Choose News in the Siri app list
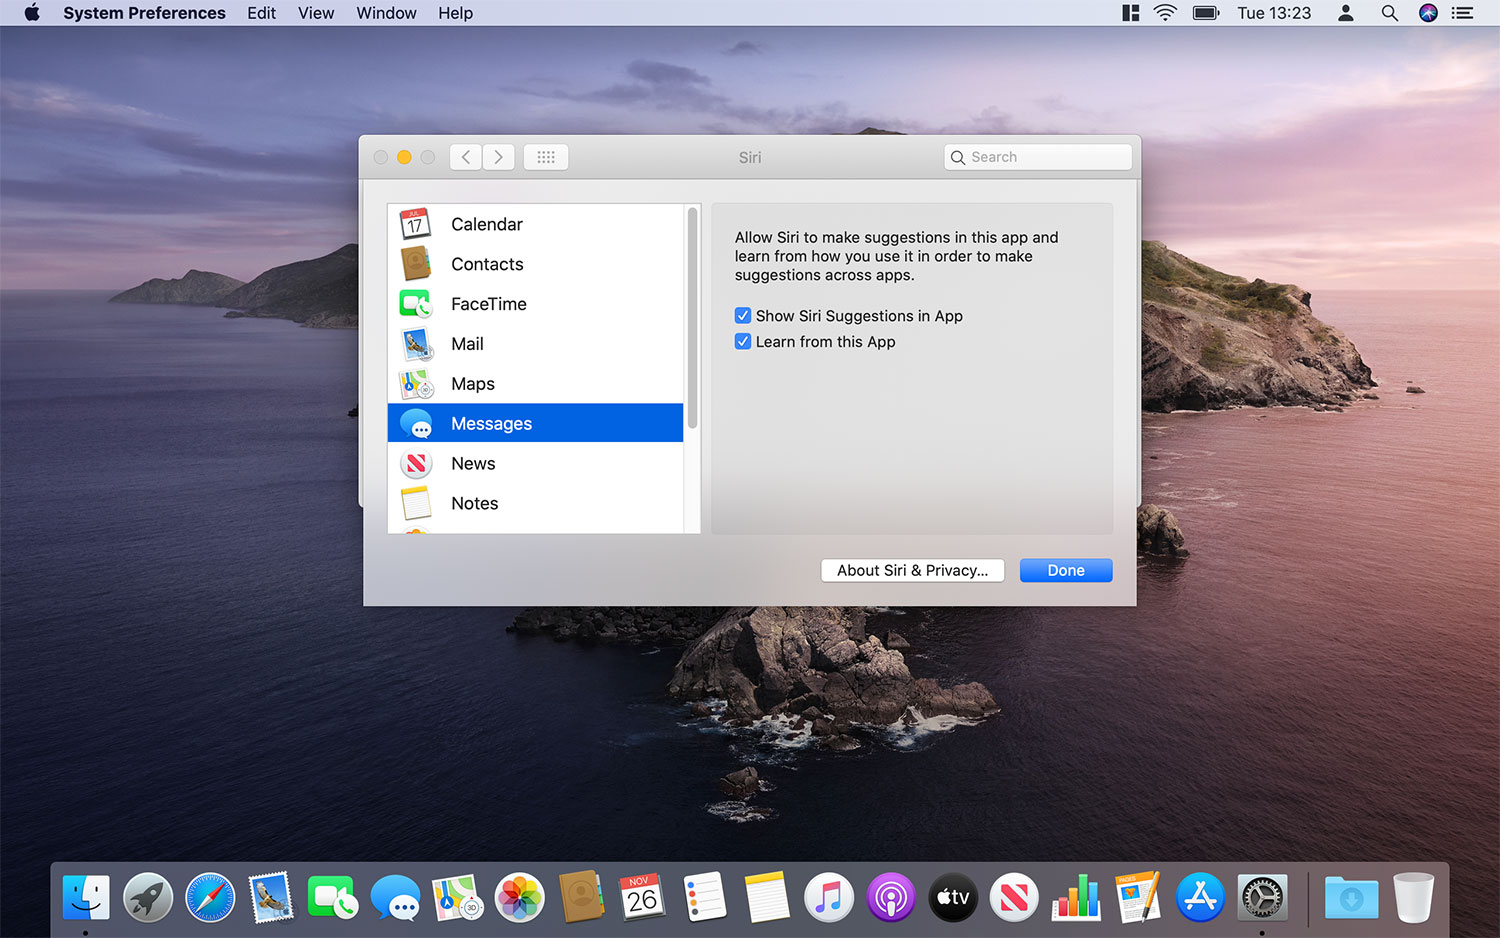 473,464
